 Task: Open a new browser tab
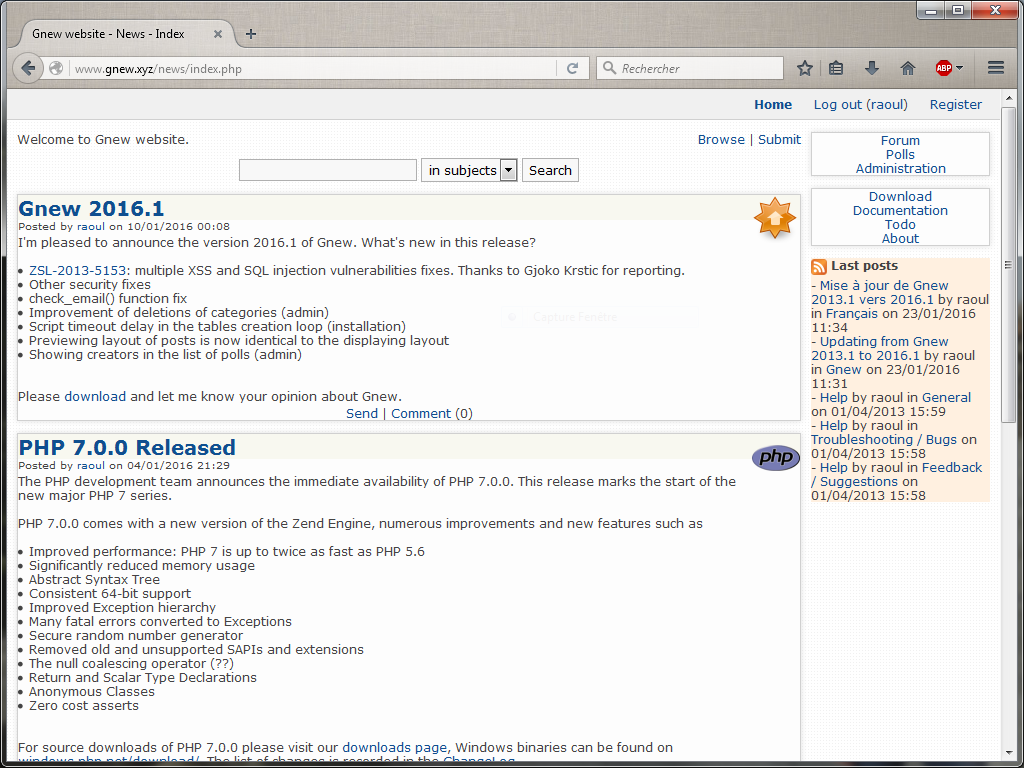[250, 33]
